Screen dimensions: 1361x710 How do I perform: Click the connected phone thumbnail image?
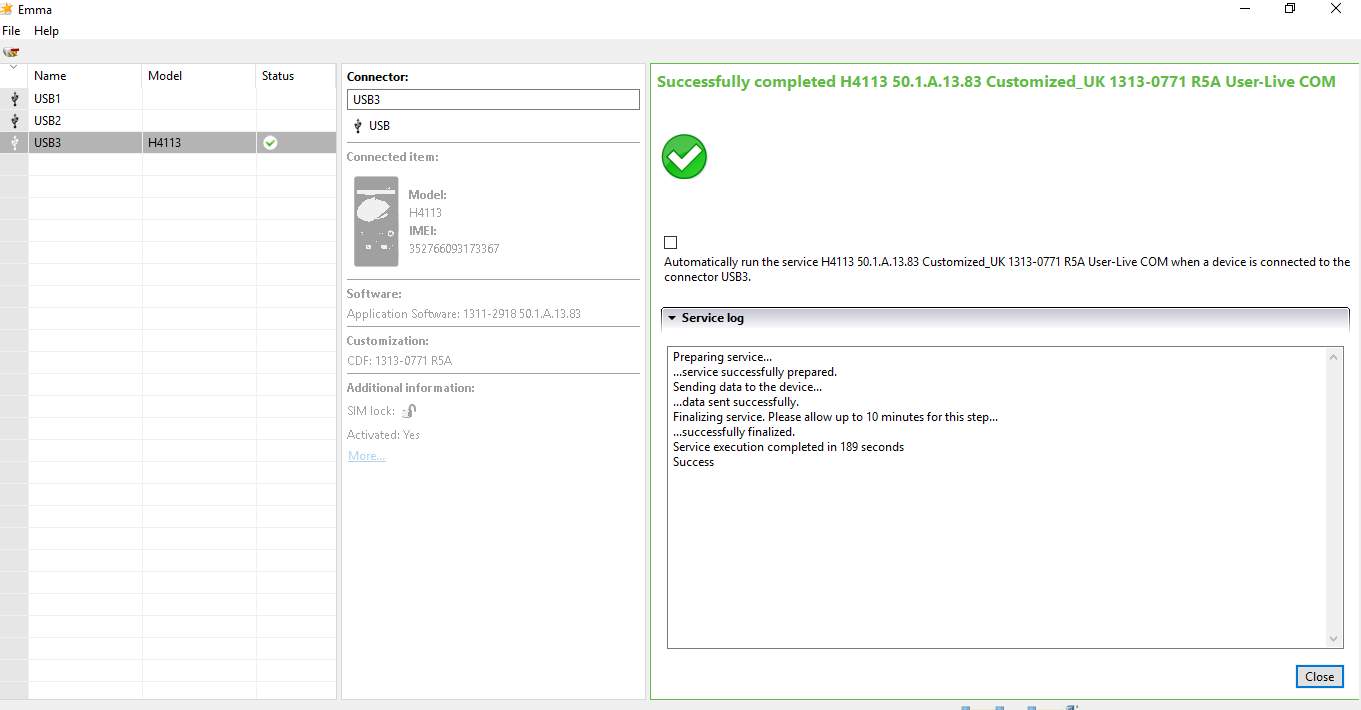pos(376,221)
